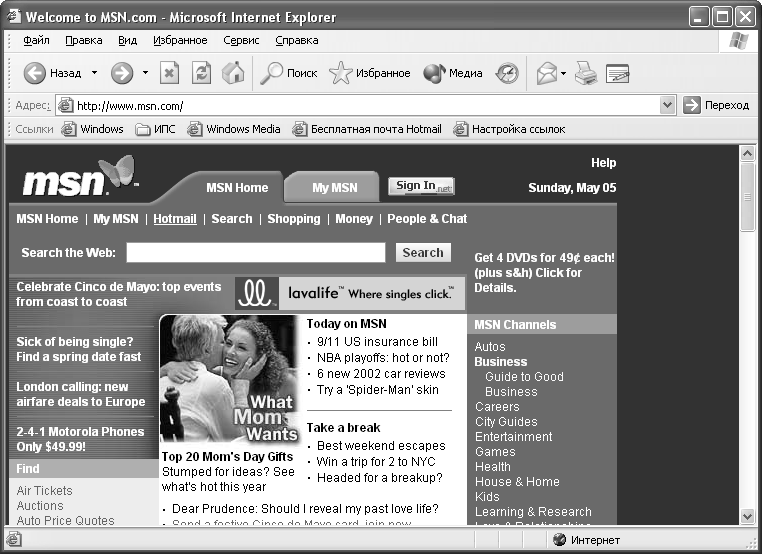
Task: Open the Правка menu
Action: pos(84,40)
